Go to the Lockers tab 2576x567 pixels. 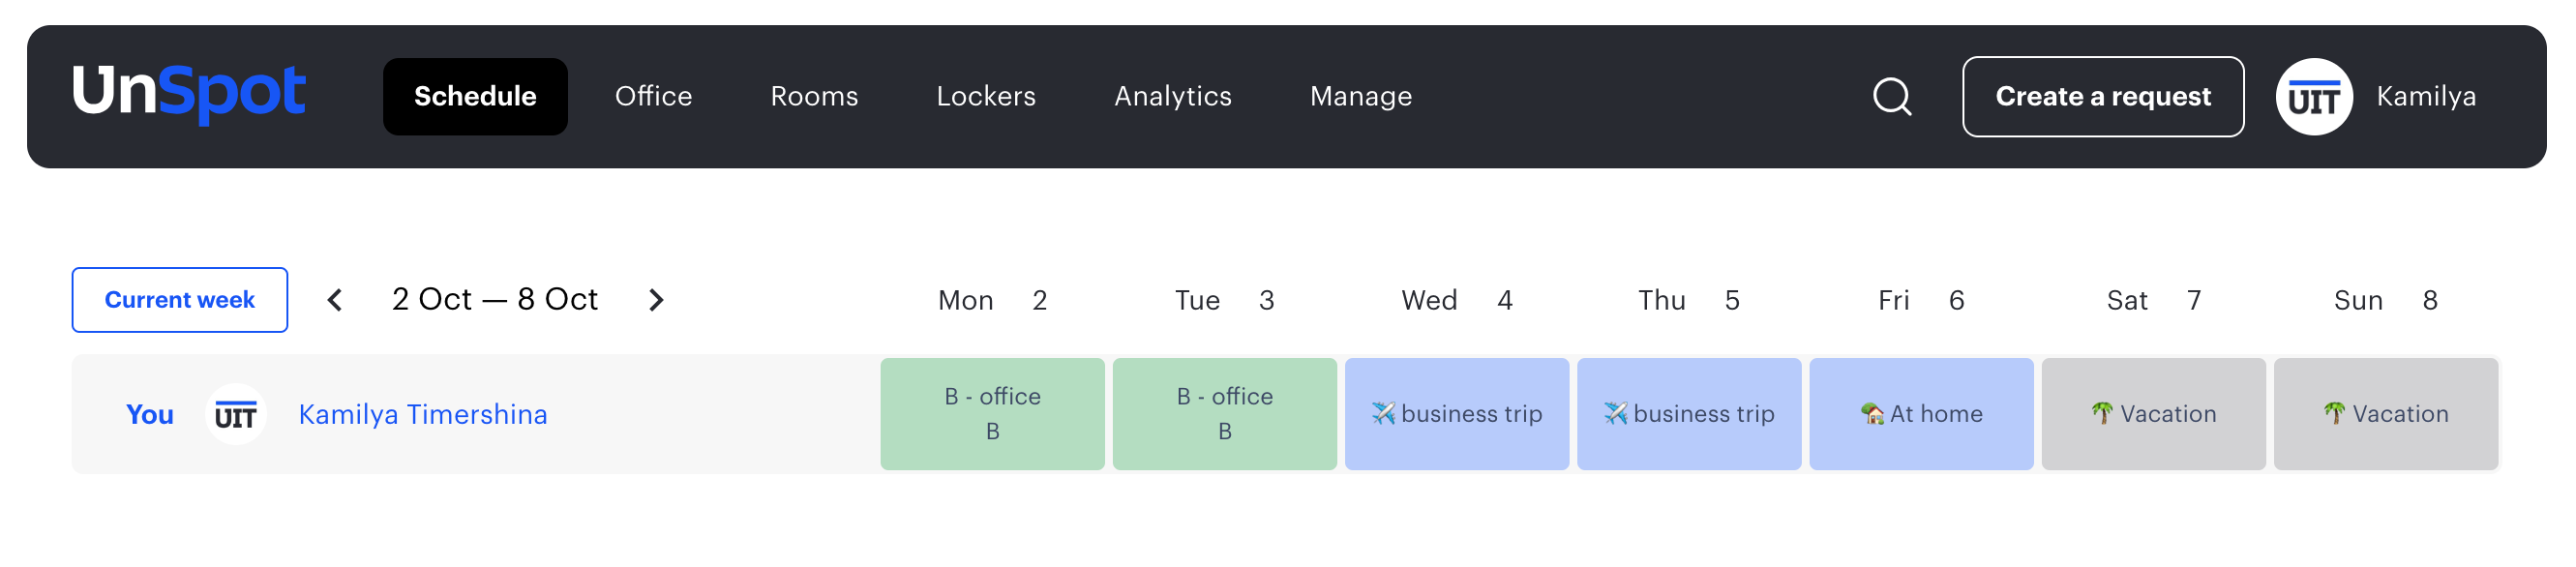986,97
